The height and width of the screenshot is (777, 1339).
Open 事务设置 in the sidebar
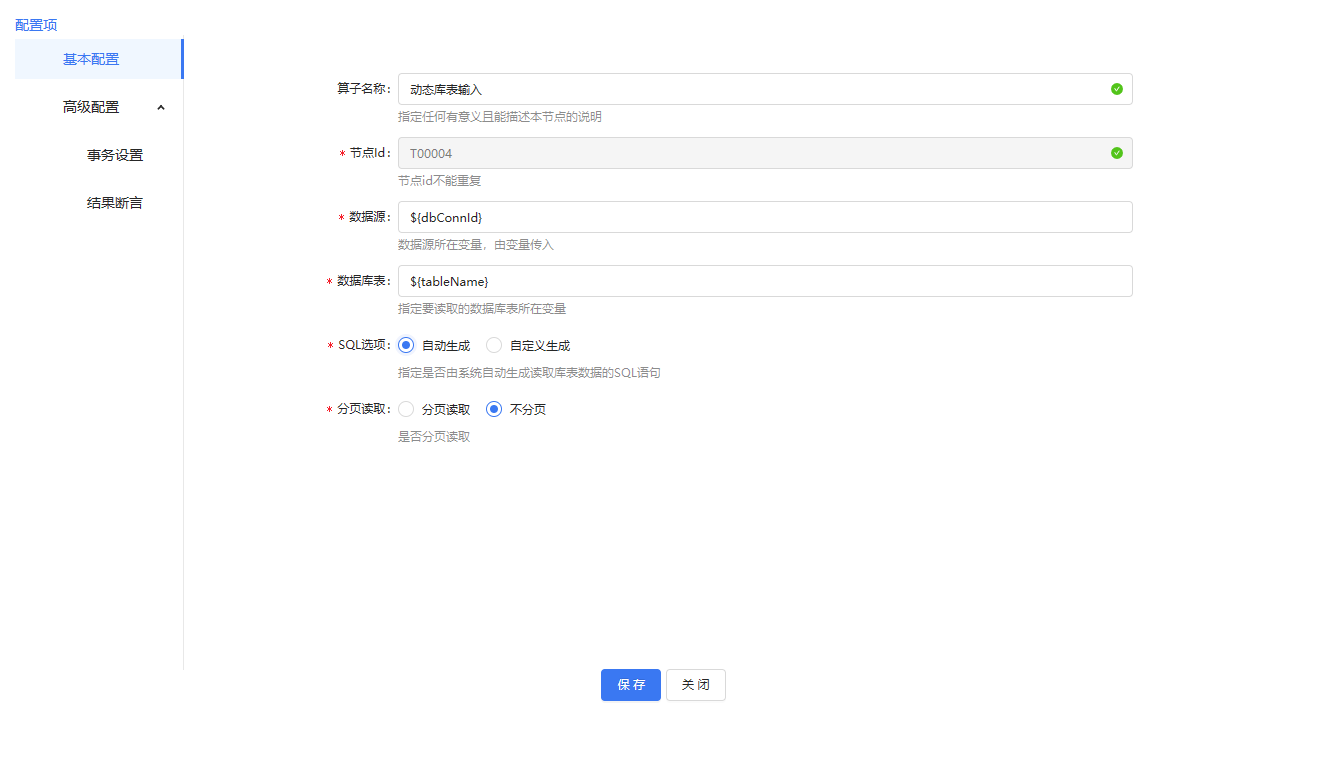coord(115,155)
